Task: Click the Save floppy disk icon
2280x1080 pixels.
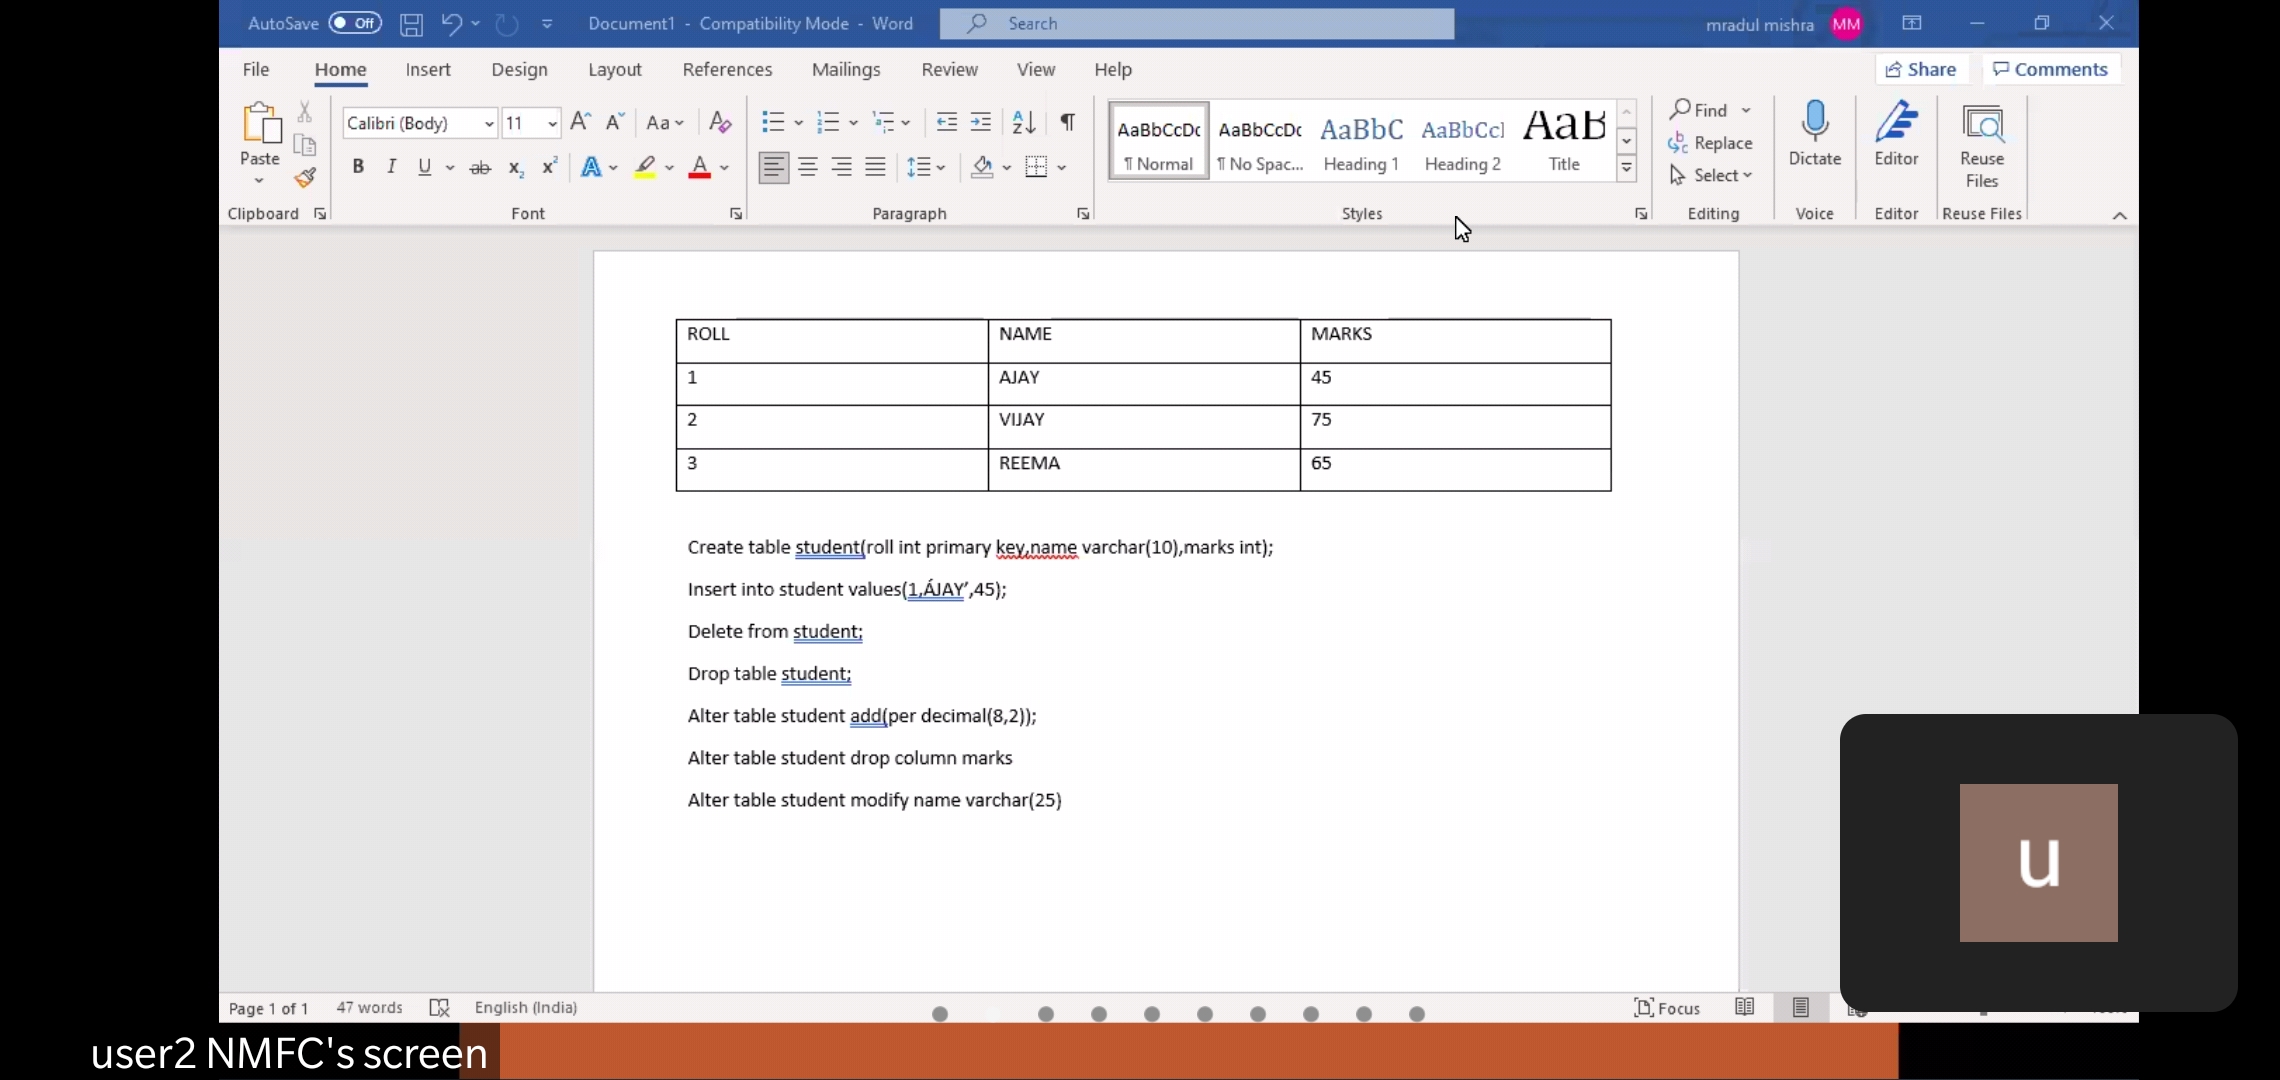Action: click(411, 24)
